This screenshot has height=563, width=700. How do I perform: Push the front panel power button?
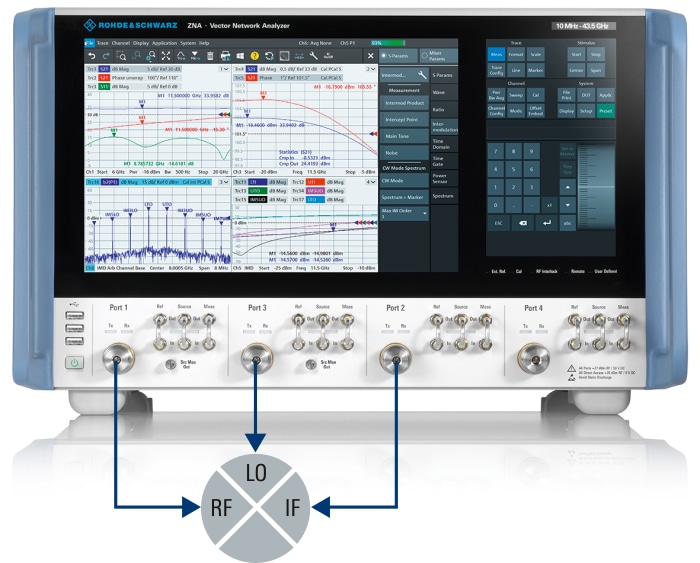[x=74, y=363]
